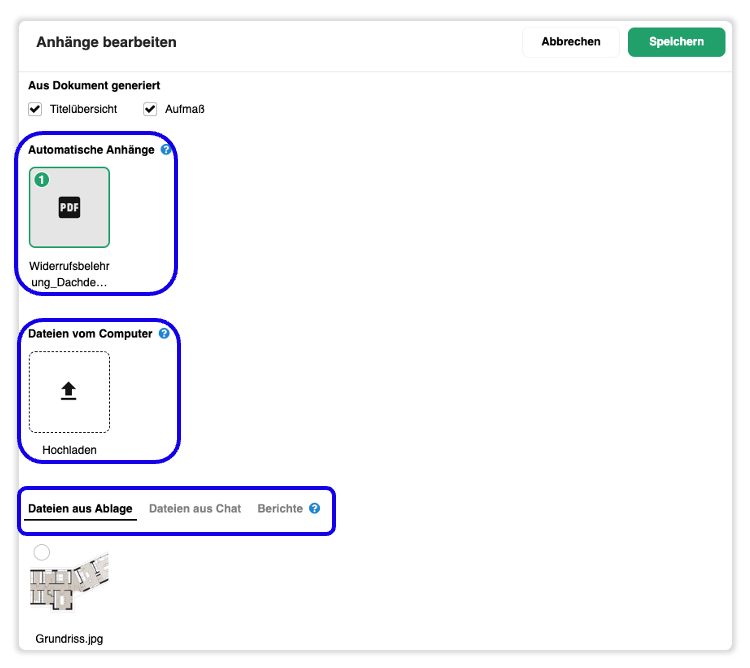
Task: Click help icon beside Dateien vom Computer
Action: [x=164, y=333]
